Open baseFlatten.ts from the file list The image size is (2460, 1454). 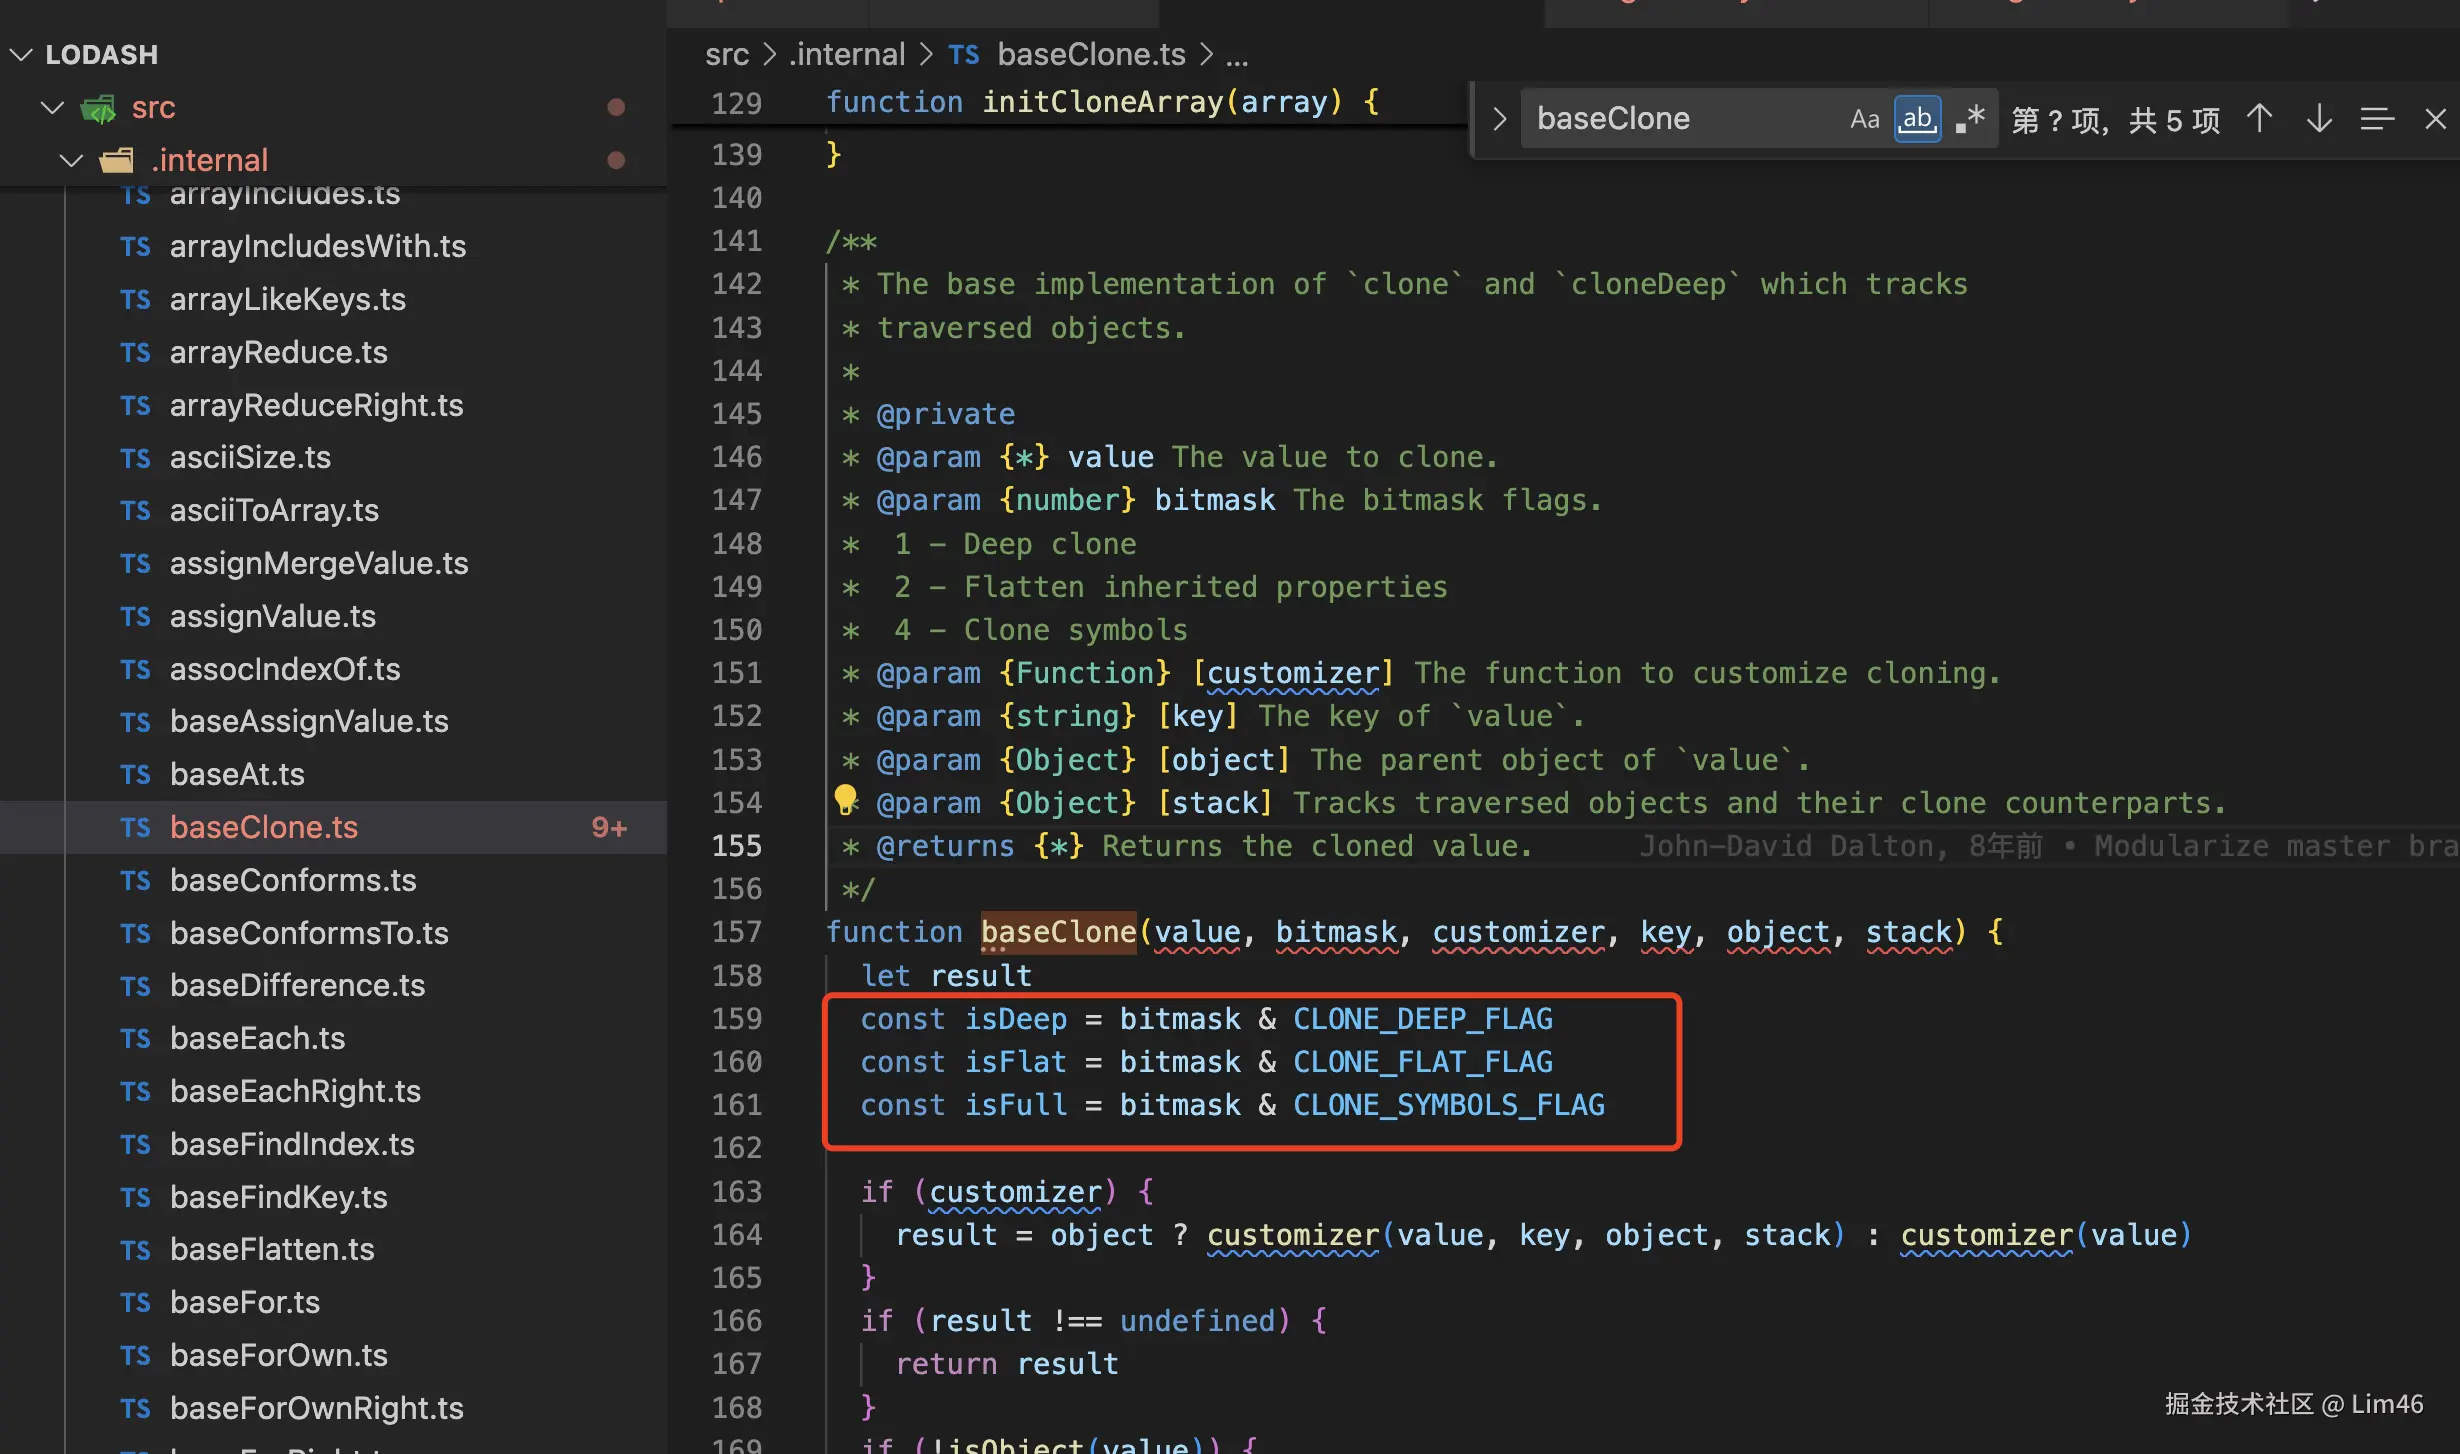coord(272,1249)
